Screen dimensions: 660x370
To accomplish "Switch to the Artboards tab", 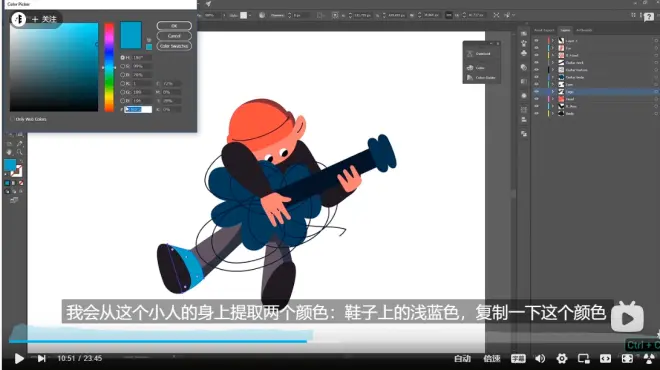I will click(x=584, y=30).
